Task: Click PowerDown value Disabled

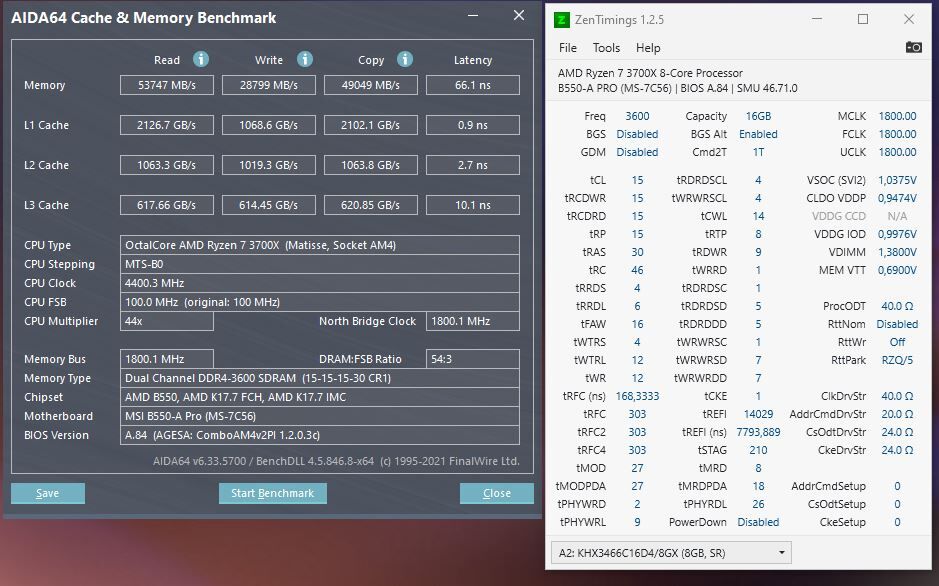Action: click(758, 522)
